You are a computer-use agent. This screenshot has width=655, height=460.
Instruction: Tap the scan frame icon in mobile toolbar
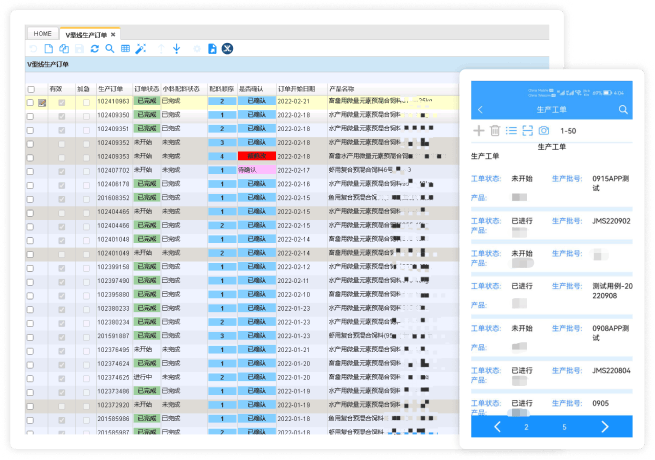(x=527, y=130)
